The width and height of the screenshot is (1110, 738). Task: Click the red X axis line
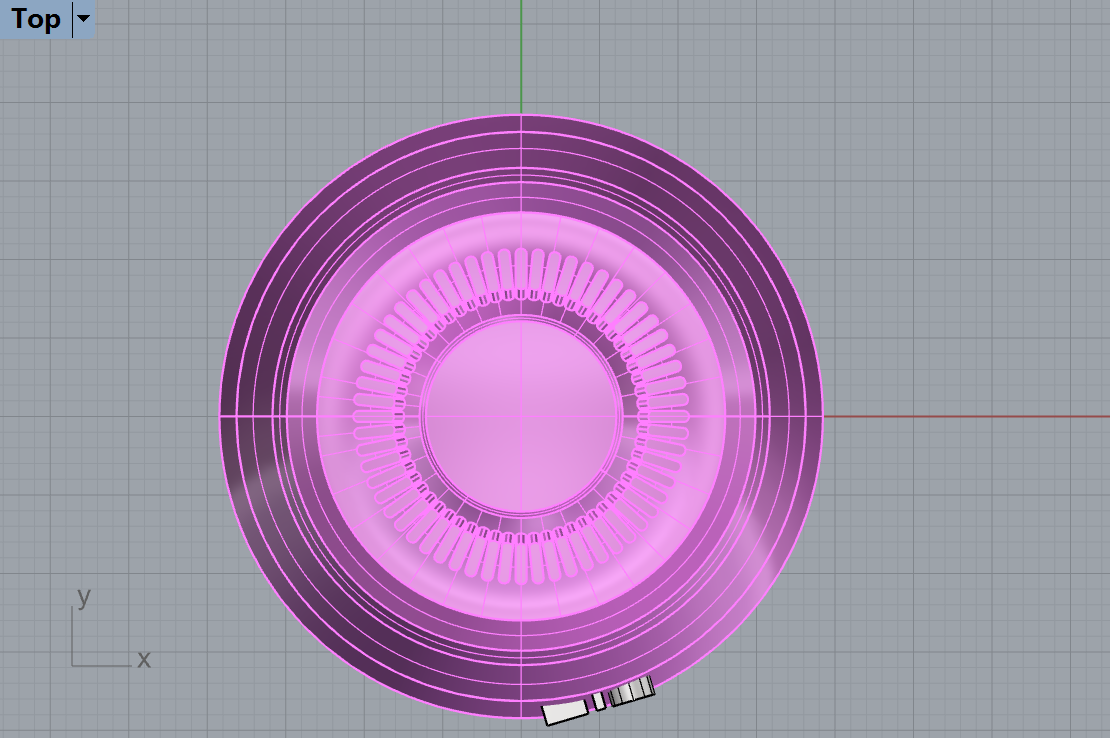[960, 416]
